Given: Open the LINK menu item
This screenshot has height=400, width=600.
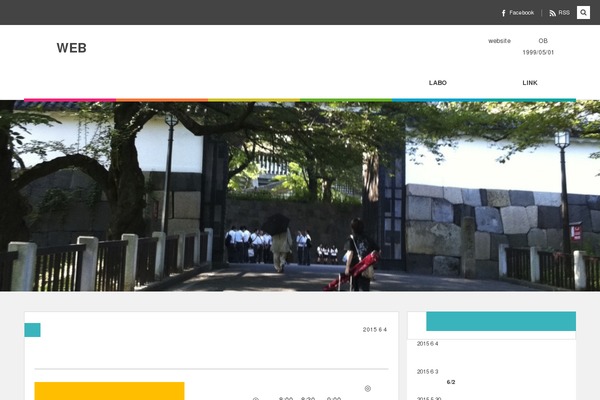Looking at the screenshot, I should [x=530, y=83].
